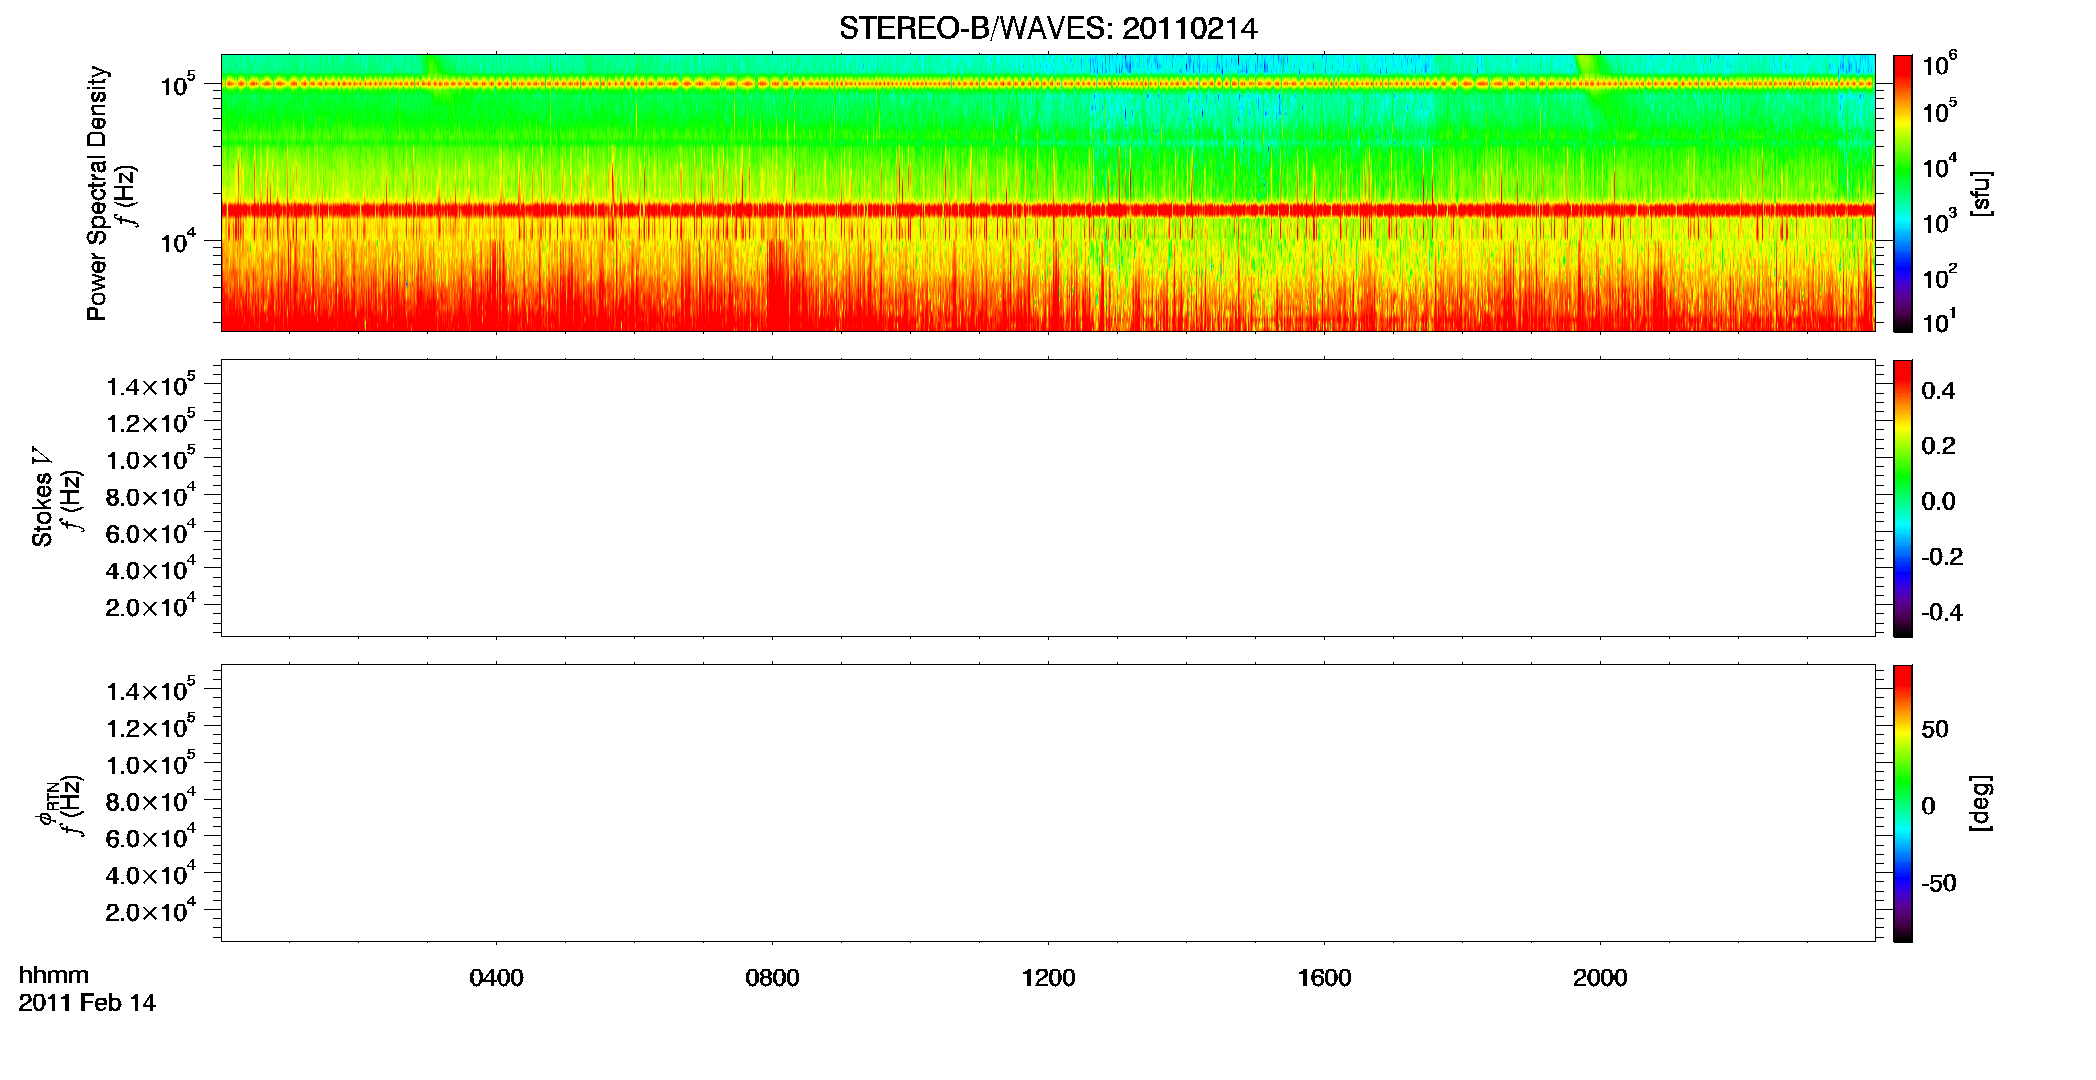Click the hhmm time format label

tap(54, 975)
